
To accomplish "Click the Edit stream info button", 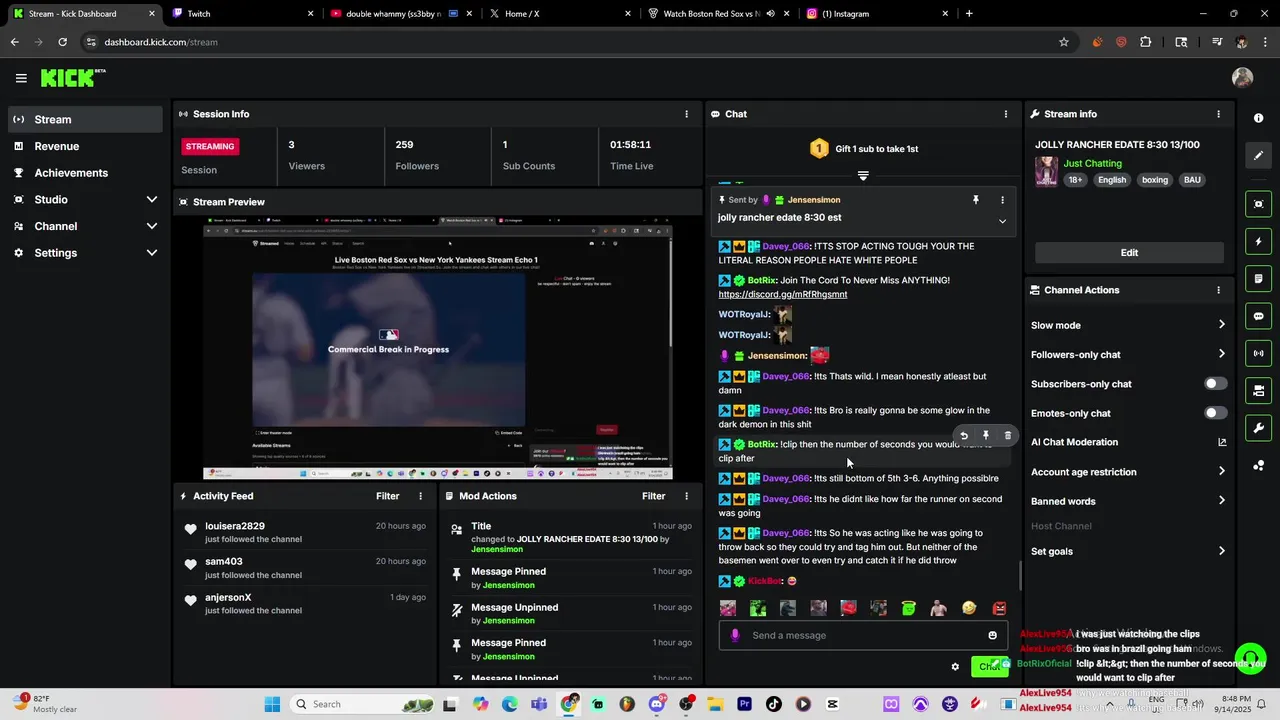I will pos(1129,253).
